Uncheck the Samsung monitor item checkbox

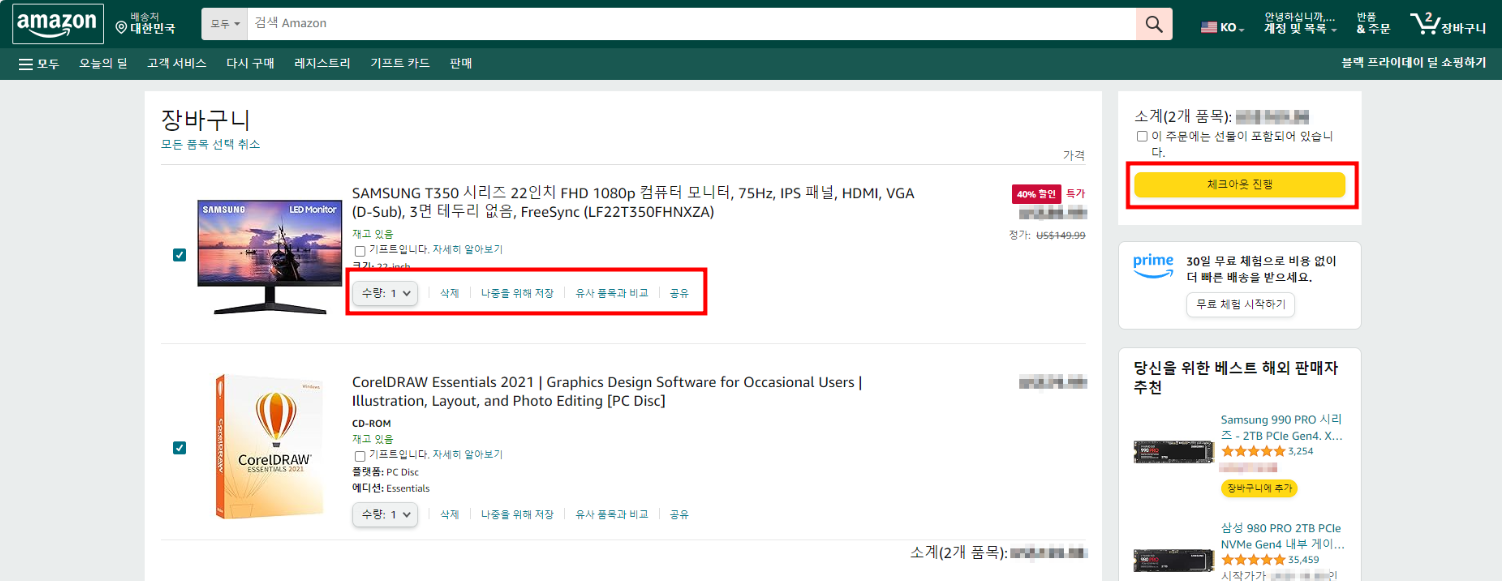(179, 255)
